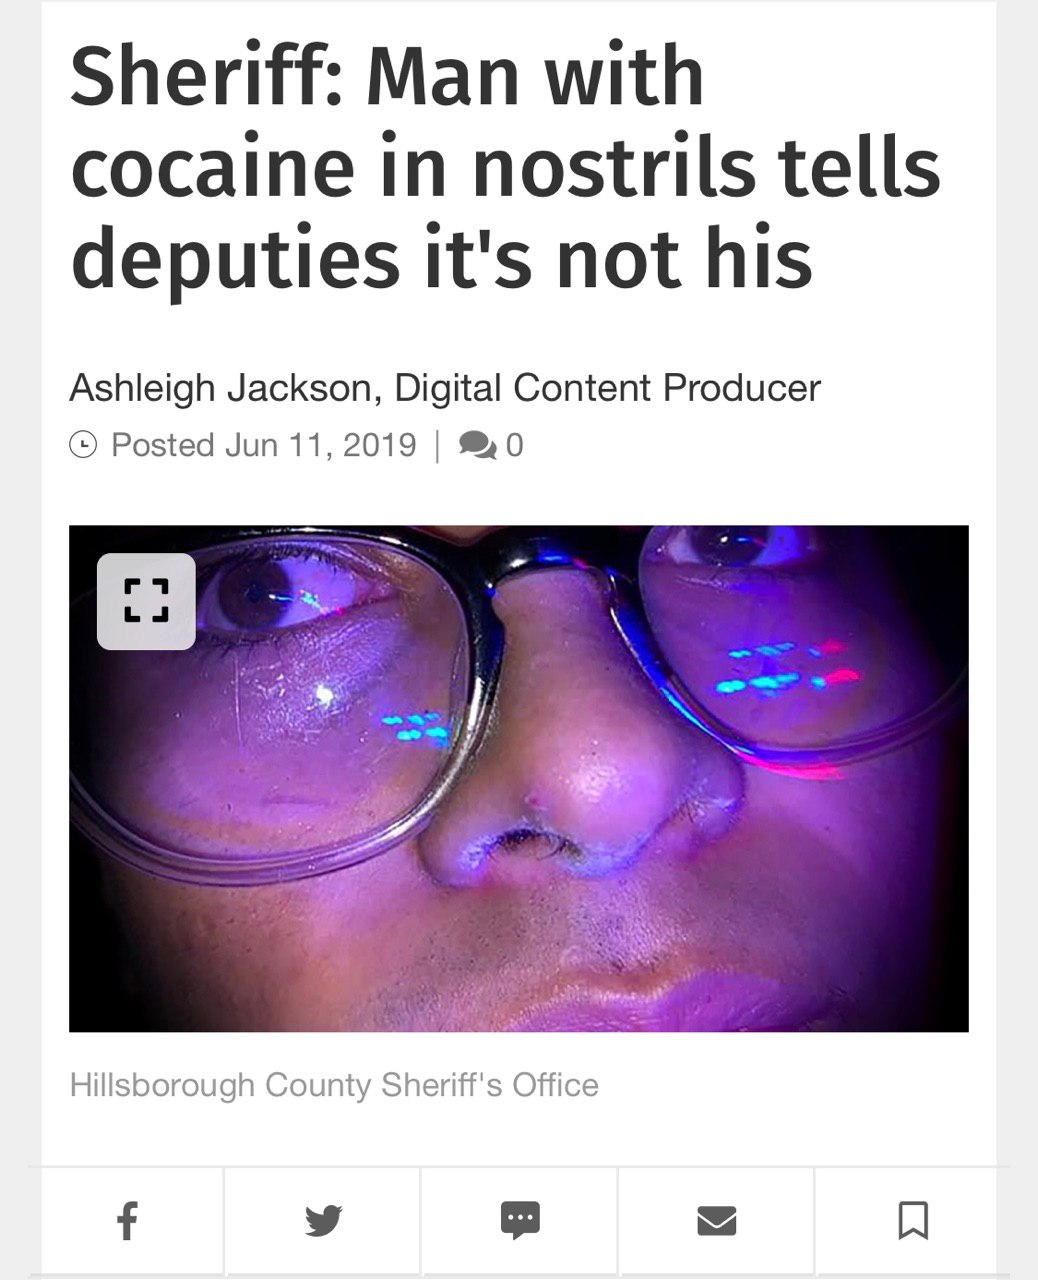Open the cocaine-in-nostrils headline
Screen dimensions: 1038x1280
click(x=505, y=167)
